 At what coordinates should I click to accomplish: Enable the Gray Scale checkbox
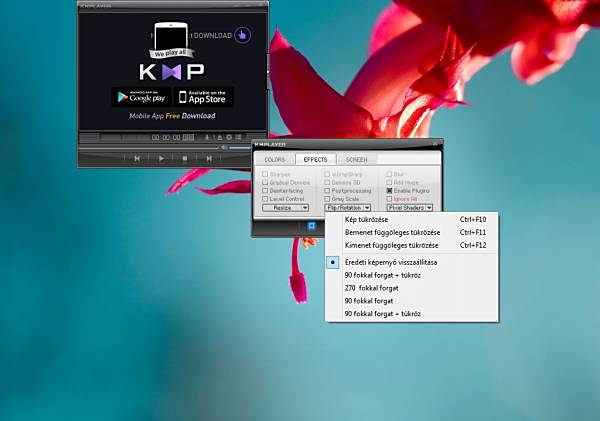pos(327,199)
